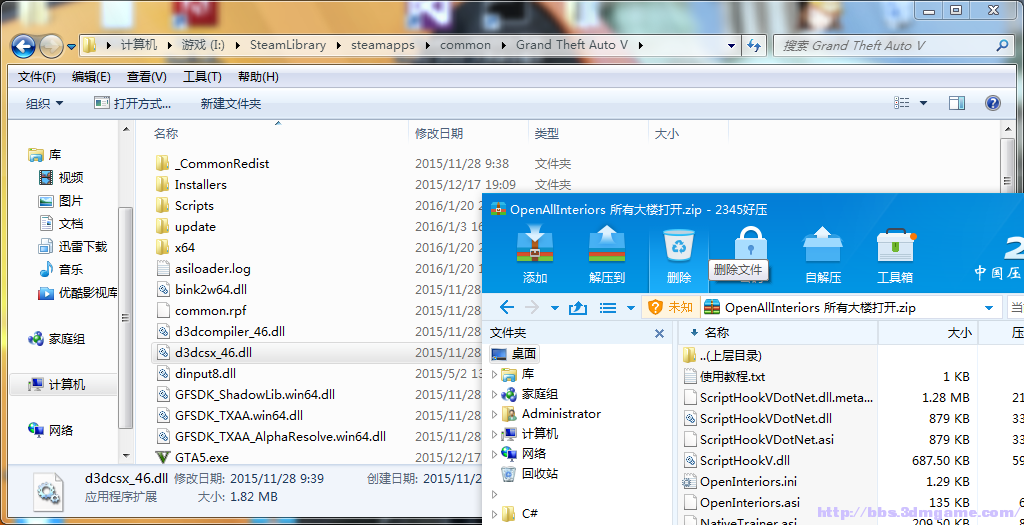1024x525 pixels.
Task: Expand the 家庭组 node in 2345好压 tree
Action: 494,394
